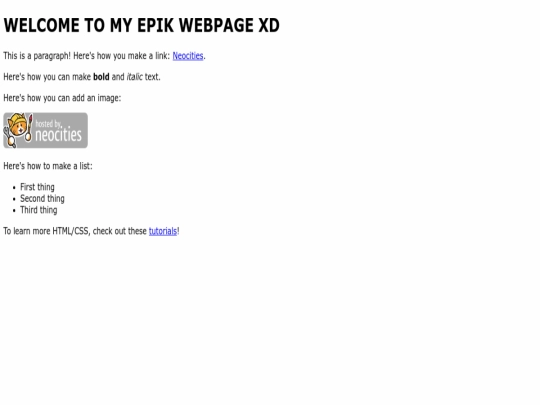Click 'Here's how you can add an image:' text
This screenshot has width=540, height=405.
(62, 98)
